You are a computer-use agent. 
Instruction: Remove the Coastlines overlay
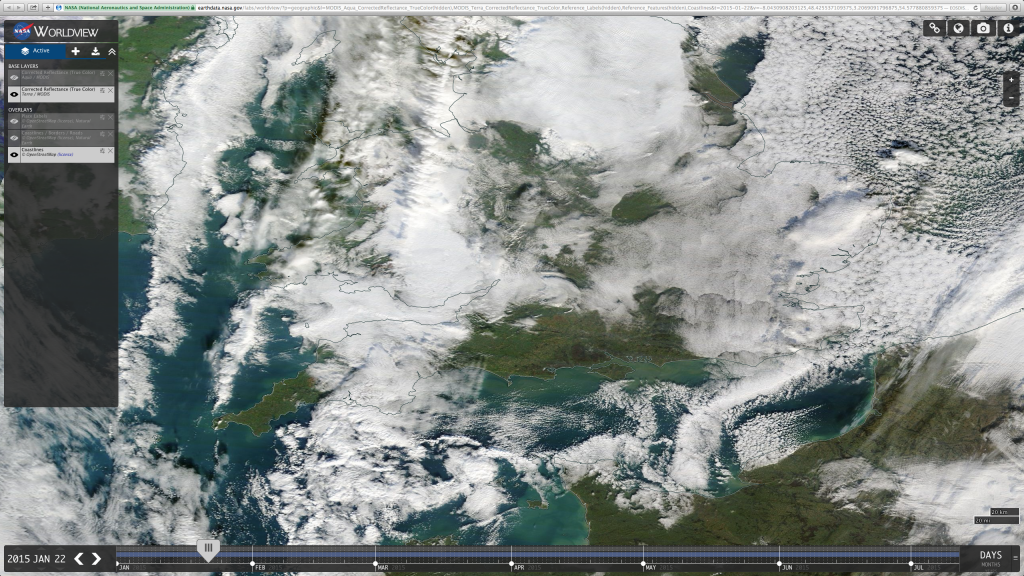[x=110, y=151]
